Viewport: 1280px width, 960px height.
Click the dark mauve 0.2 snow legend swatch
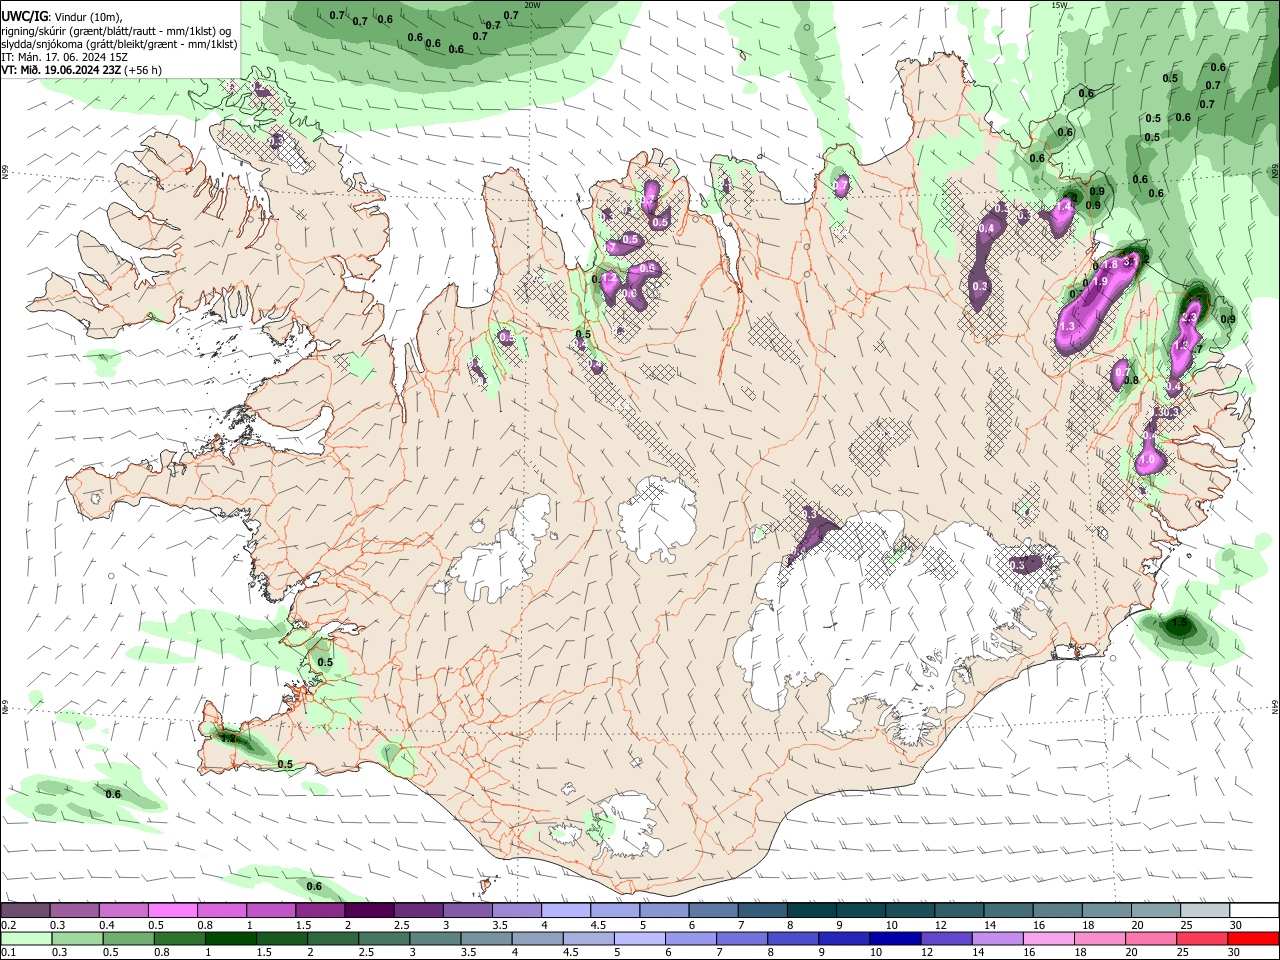pos(25,910)
